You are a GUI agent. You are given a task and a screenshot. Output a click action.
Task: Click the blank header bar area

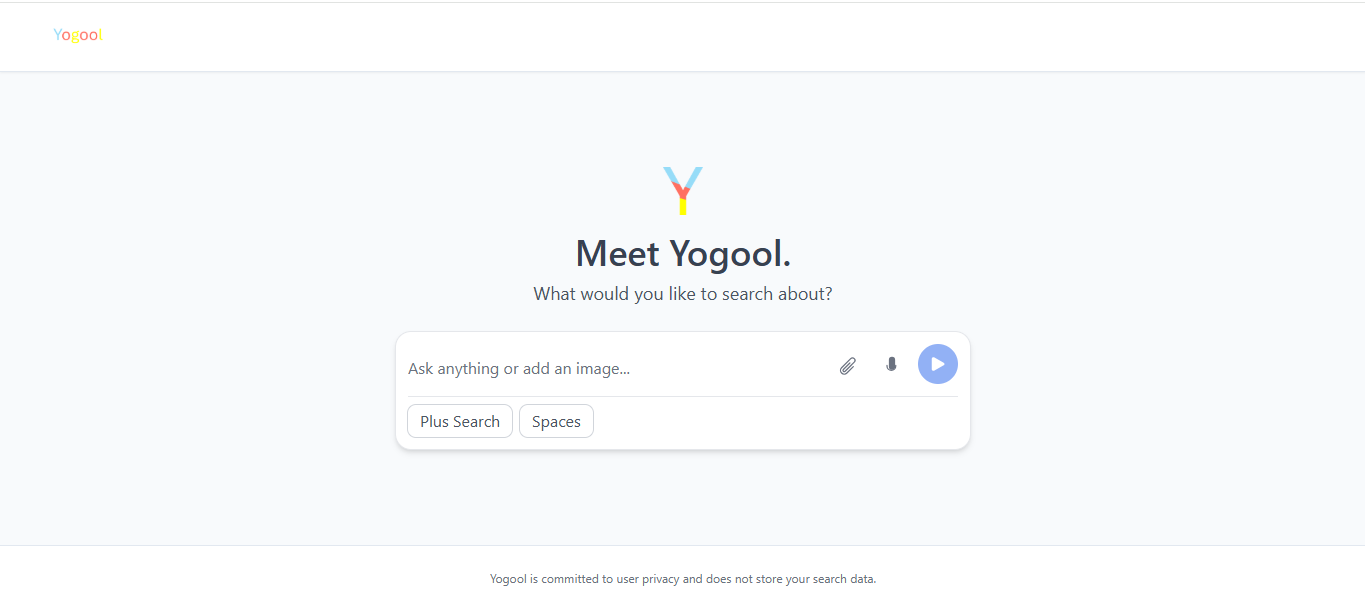pos(700,36)
